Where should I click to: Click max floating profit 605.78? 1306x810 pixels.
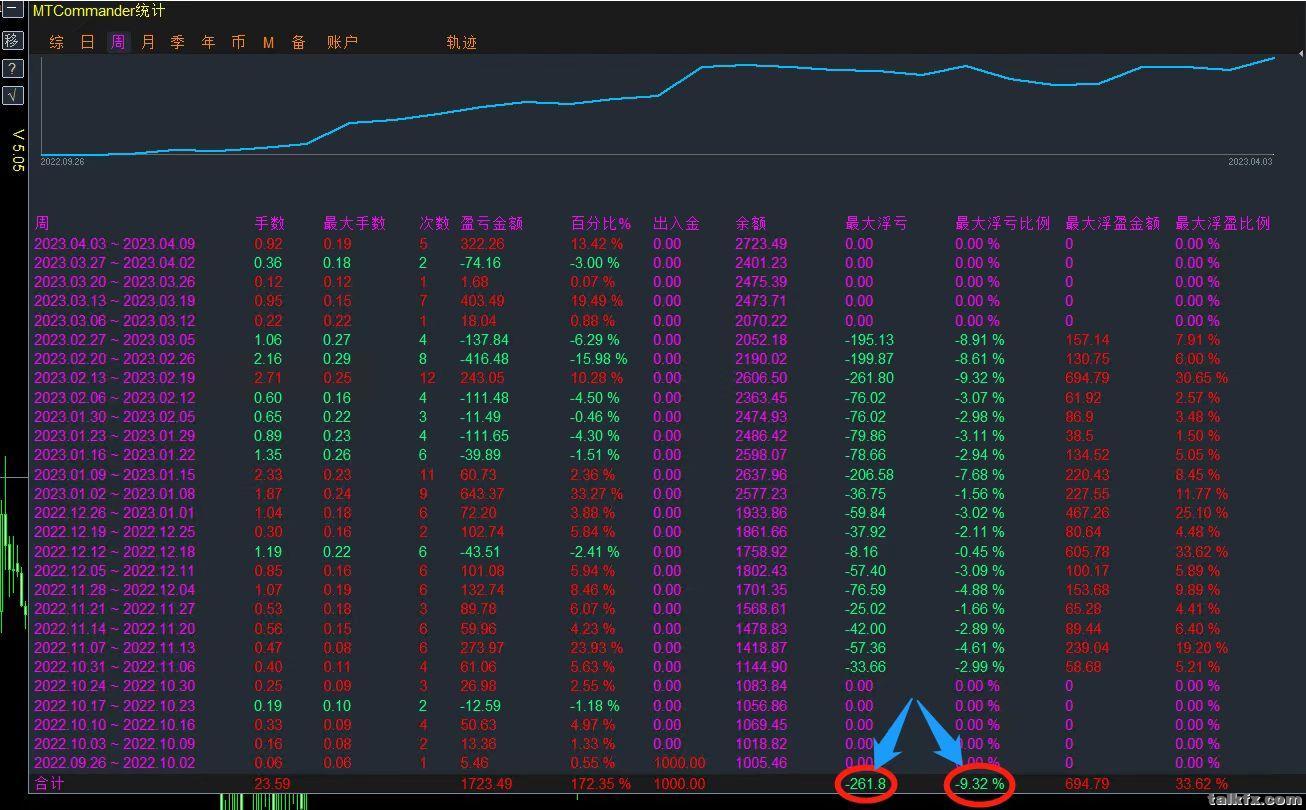click(1087, 551)
